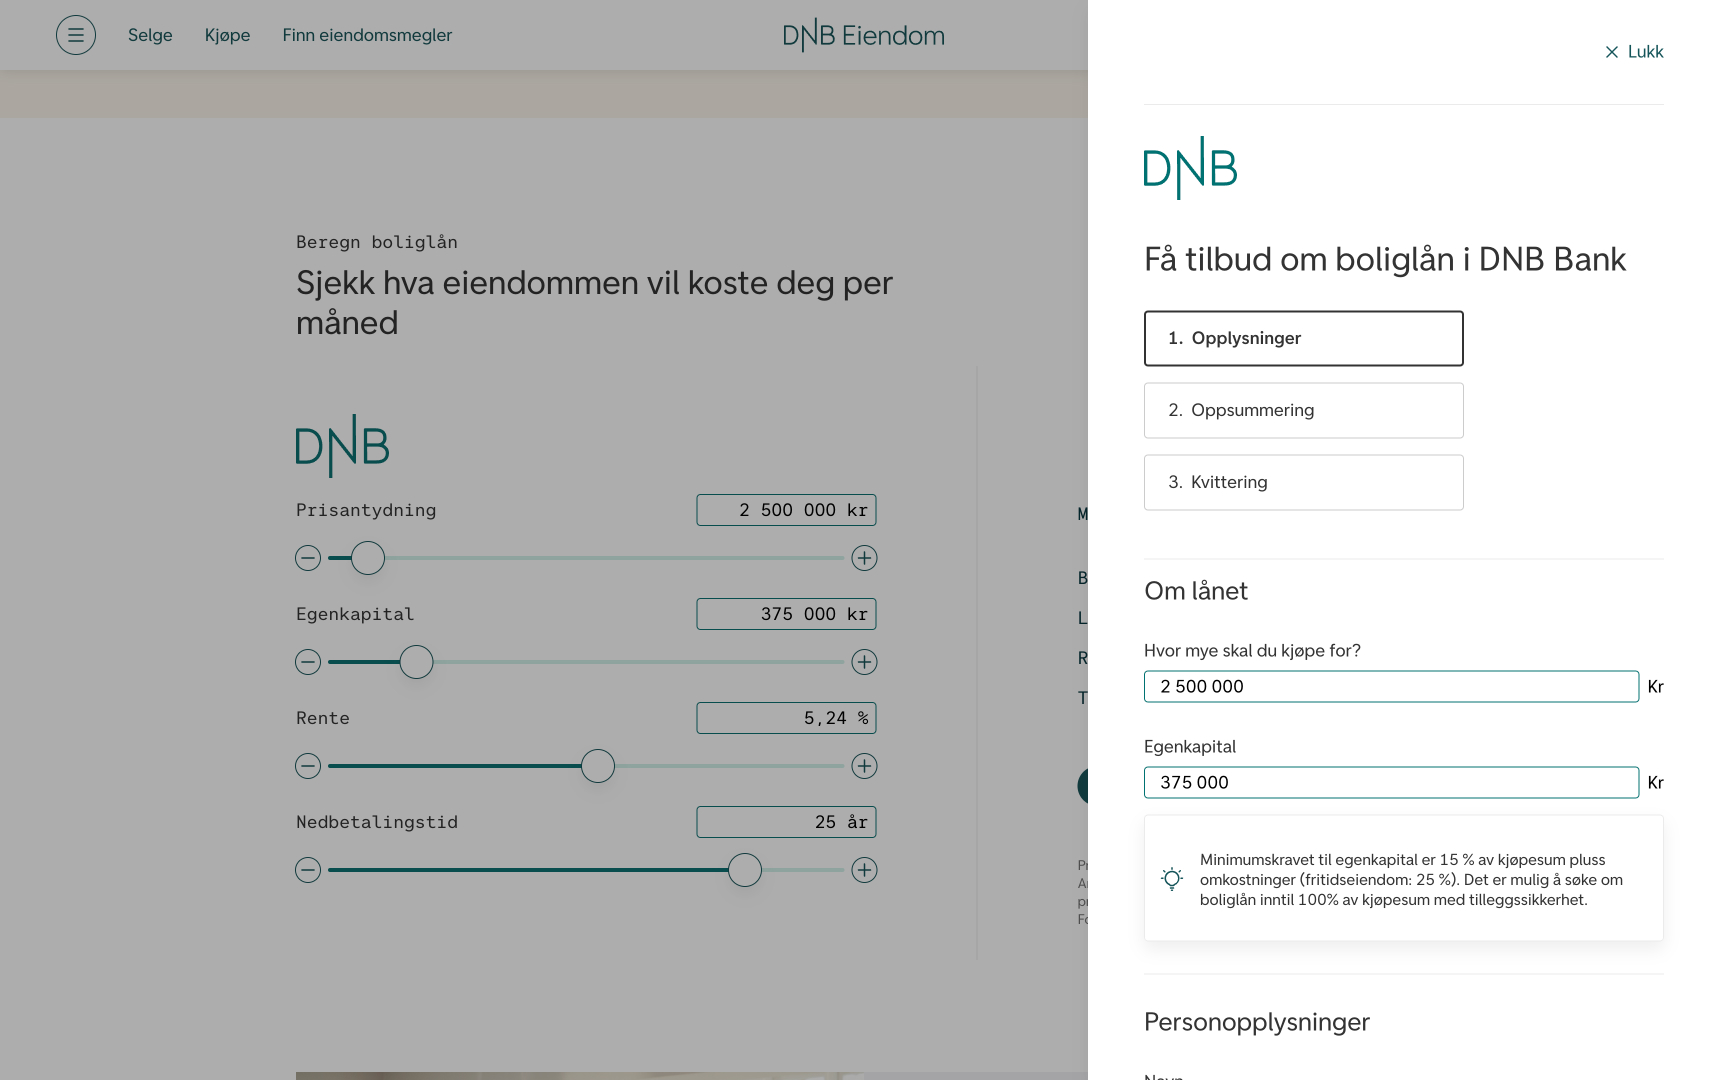Viewport: 1728px width, 1080px height.
Task: Focus the panel Egenkapital 375 000 field
Action: pyautogui.click(x=1391, y=782)
